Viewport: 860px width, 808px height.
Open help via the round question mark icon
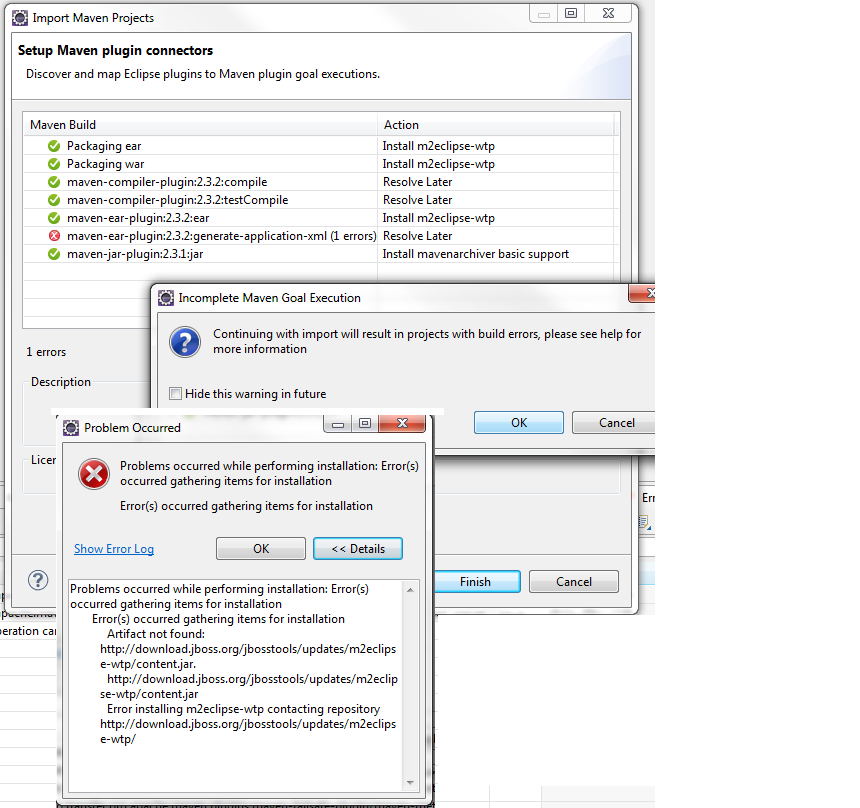click(x=38, y=580)
